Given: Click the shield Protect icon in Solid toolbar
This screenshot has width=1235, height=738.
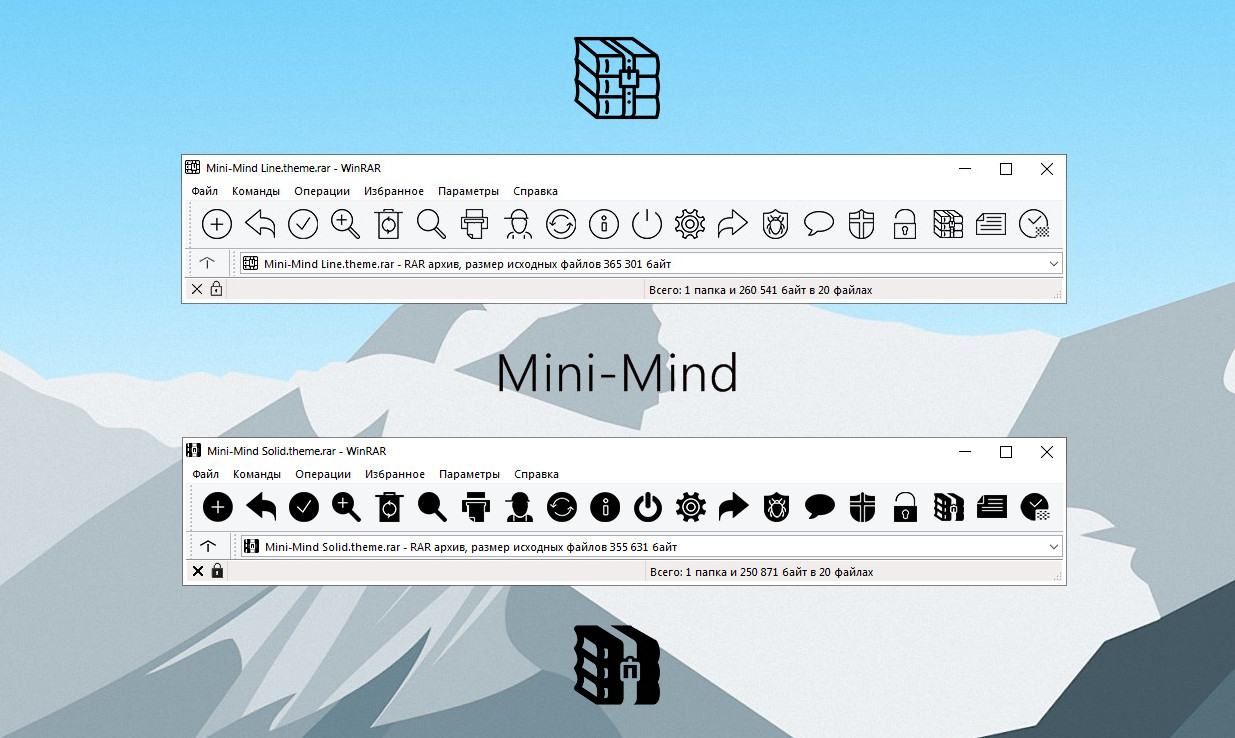Looking at the screenshot, I should 861,507.
